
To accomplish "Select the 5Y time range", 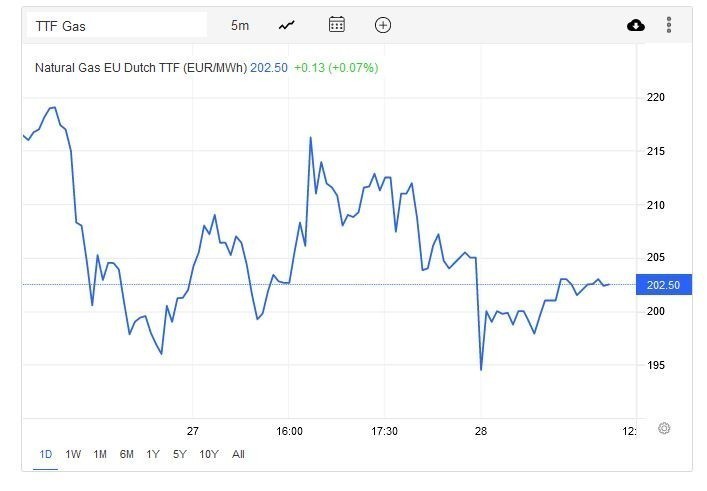I will (x=179, y=454).
